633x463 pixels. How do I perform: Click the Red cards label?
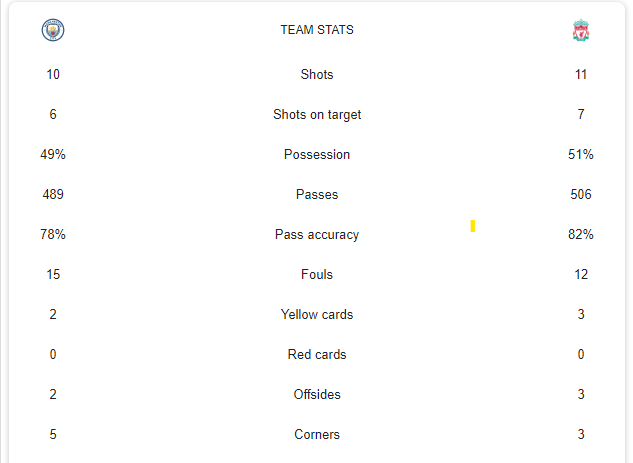(x=317, y=354)
